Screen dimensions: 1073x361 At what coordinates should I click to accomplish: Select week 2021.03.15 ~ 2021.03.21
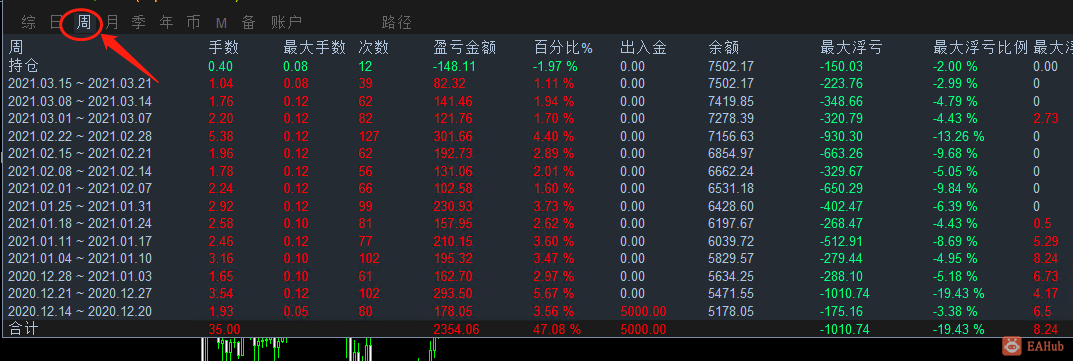coord(79,83)
